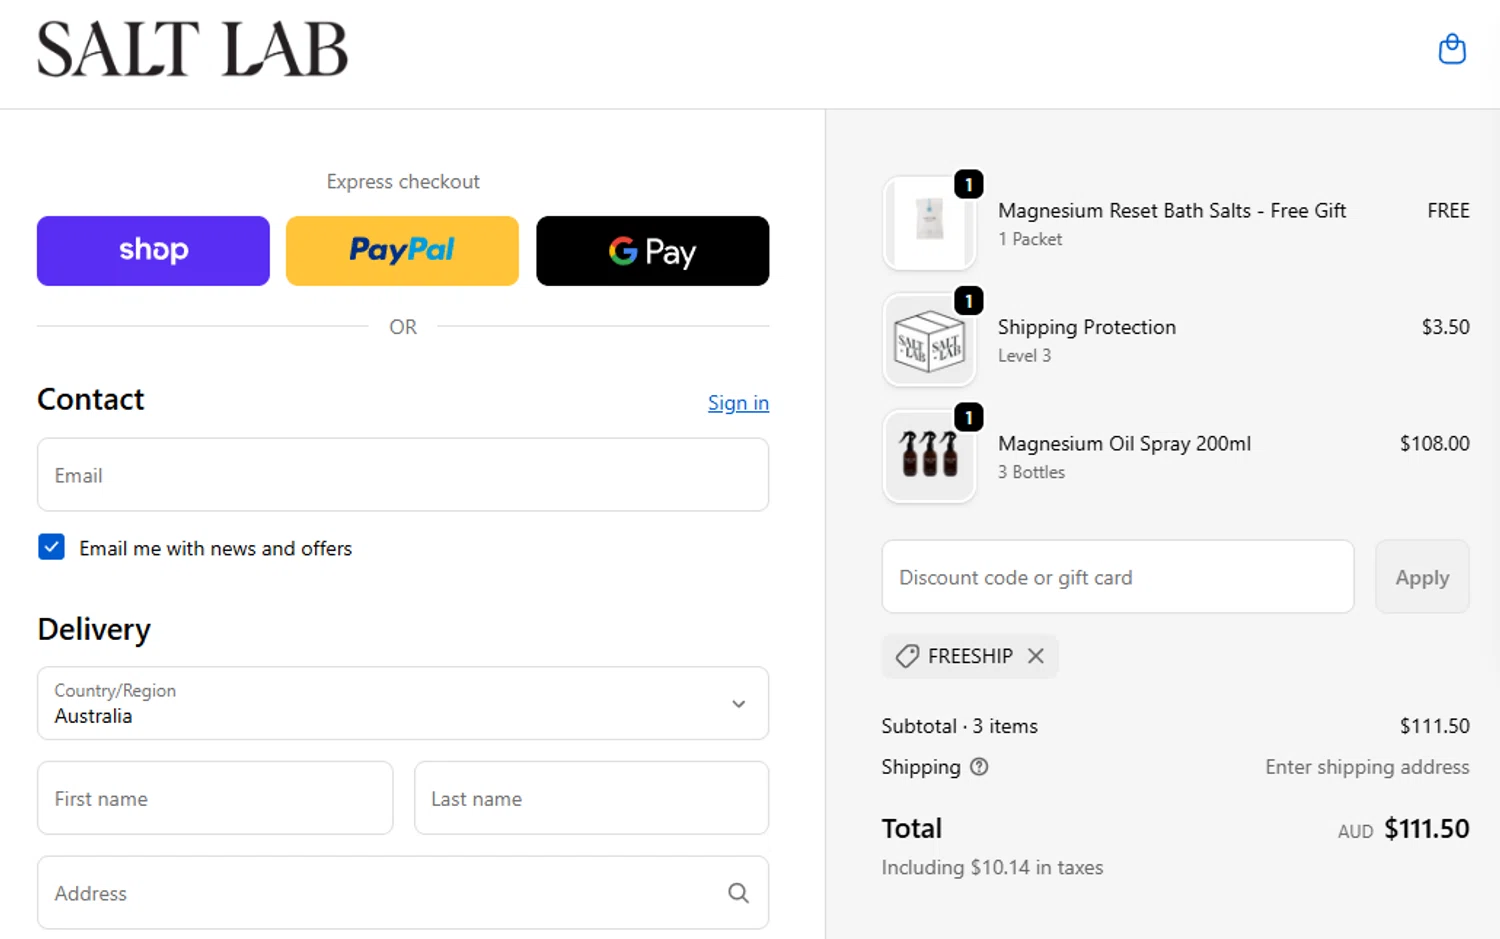The image size is (1500, 939).
Task: Click the Discount code or gift card field
Action: 1118,577
